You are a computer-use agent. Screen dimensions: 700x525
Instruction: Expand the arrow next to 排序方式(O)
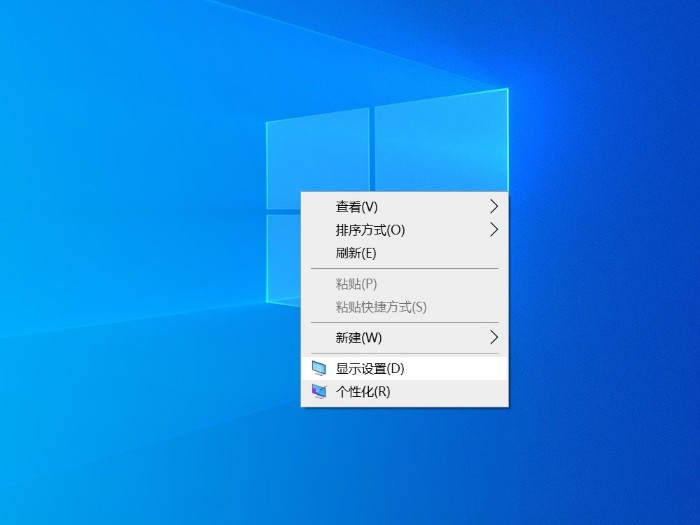[494, 229]
